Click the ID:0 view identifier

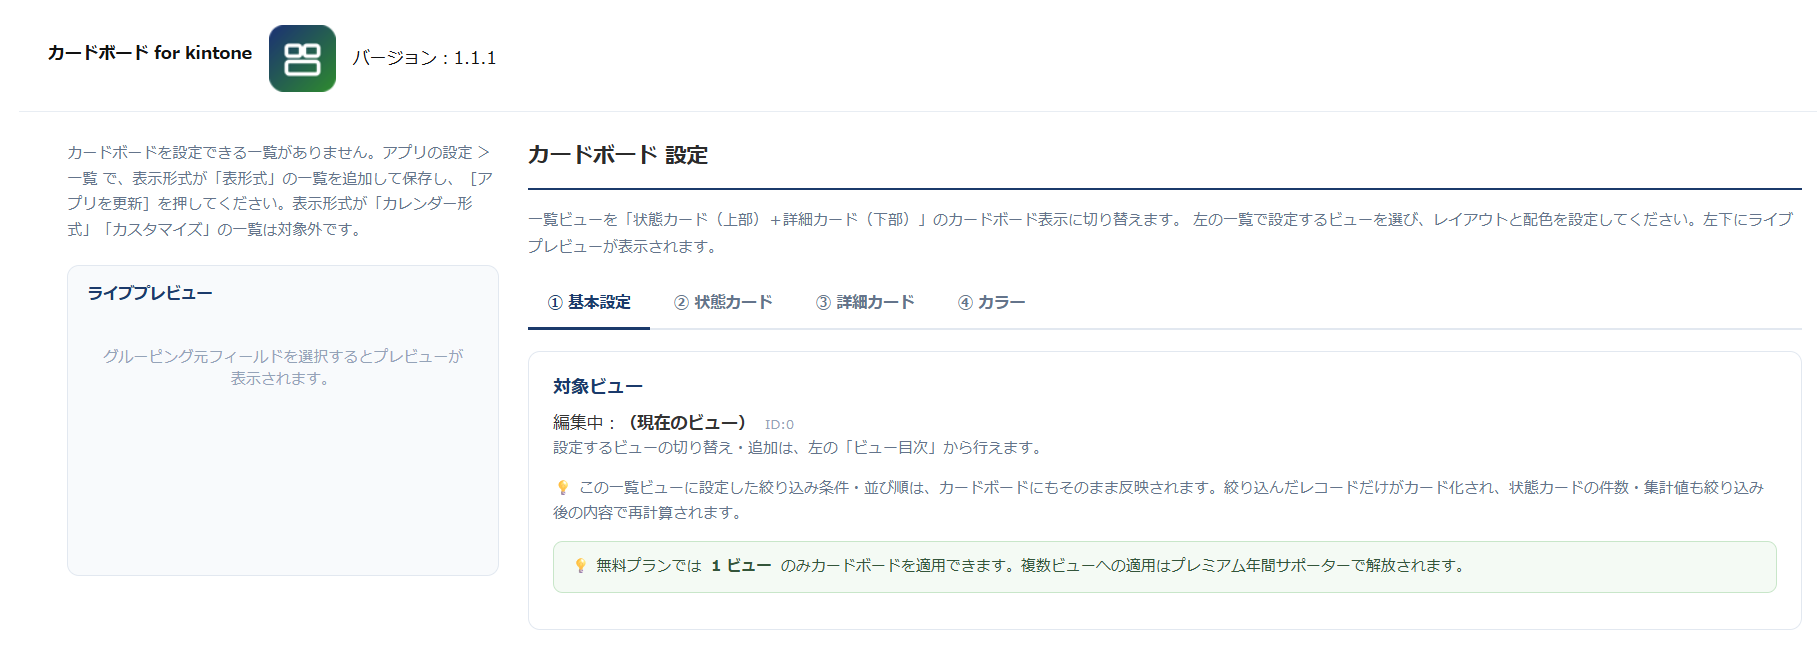[779, 425]
